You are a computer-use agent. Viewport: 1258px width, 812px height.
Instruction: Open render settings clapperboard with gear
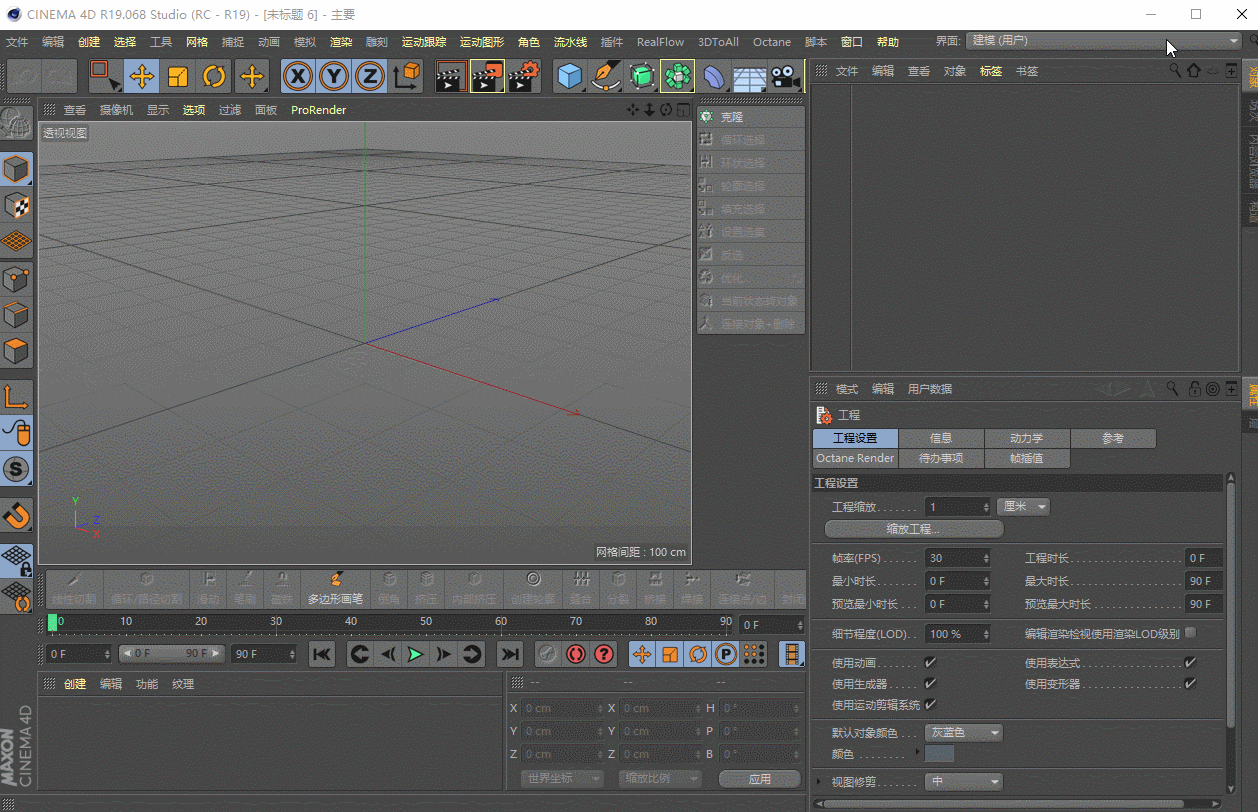[524, 76]
